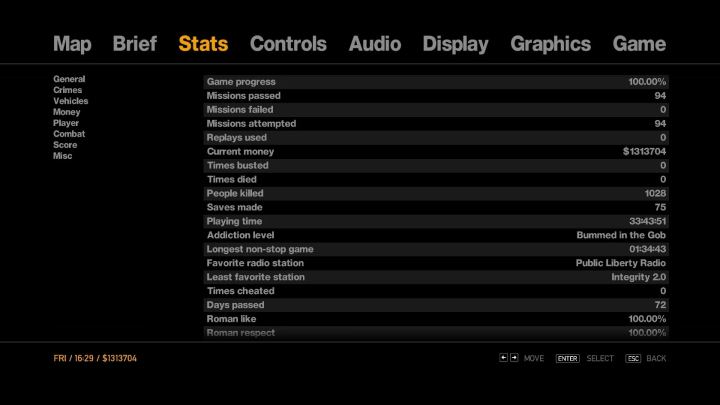Click the 72 days passed value
The image size is (720, 405).
coord(660,305)
